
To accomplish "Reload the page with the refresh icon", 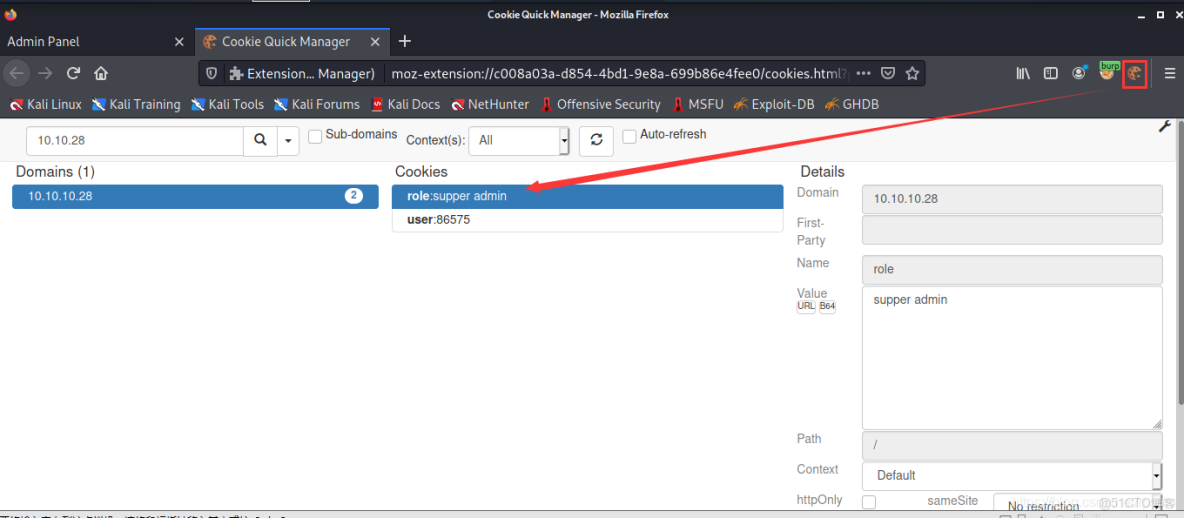I will pos(73,73).
